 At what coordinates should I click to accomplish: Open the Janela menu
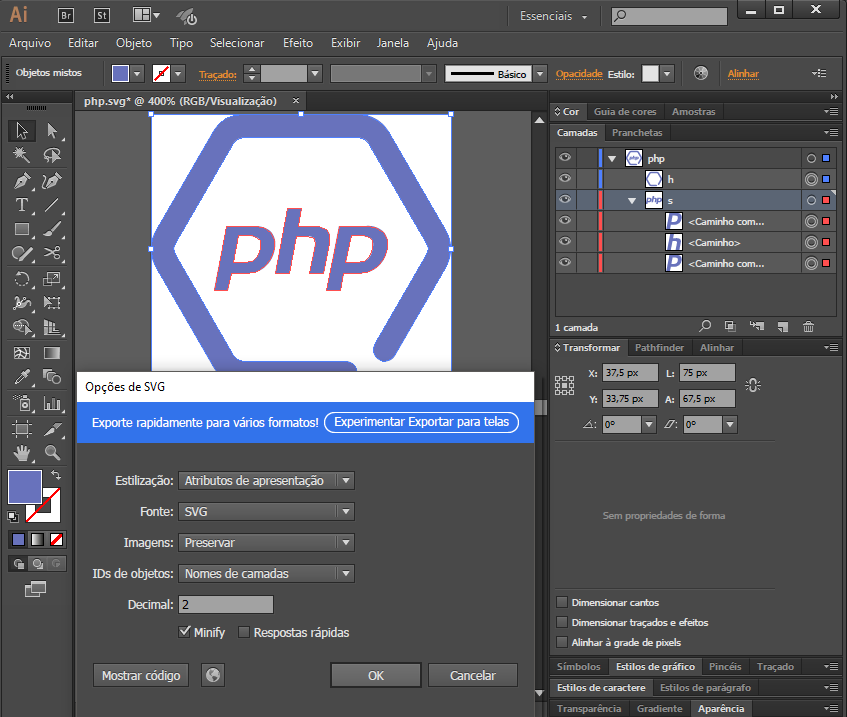click(x=393, y=43)
